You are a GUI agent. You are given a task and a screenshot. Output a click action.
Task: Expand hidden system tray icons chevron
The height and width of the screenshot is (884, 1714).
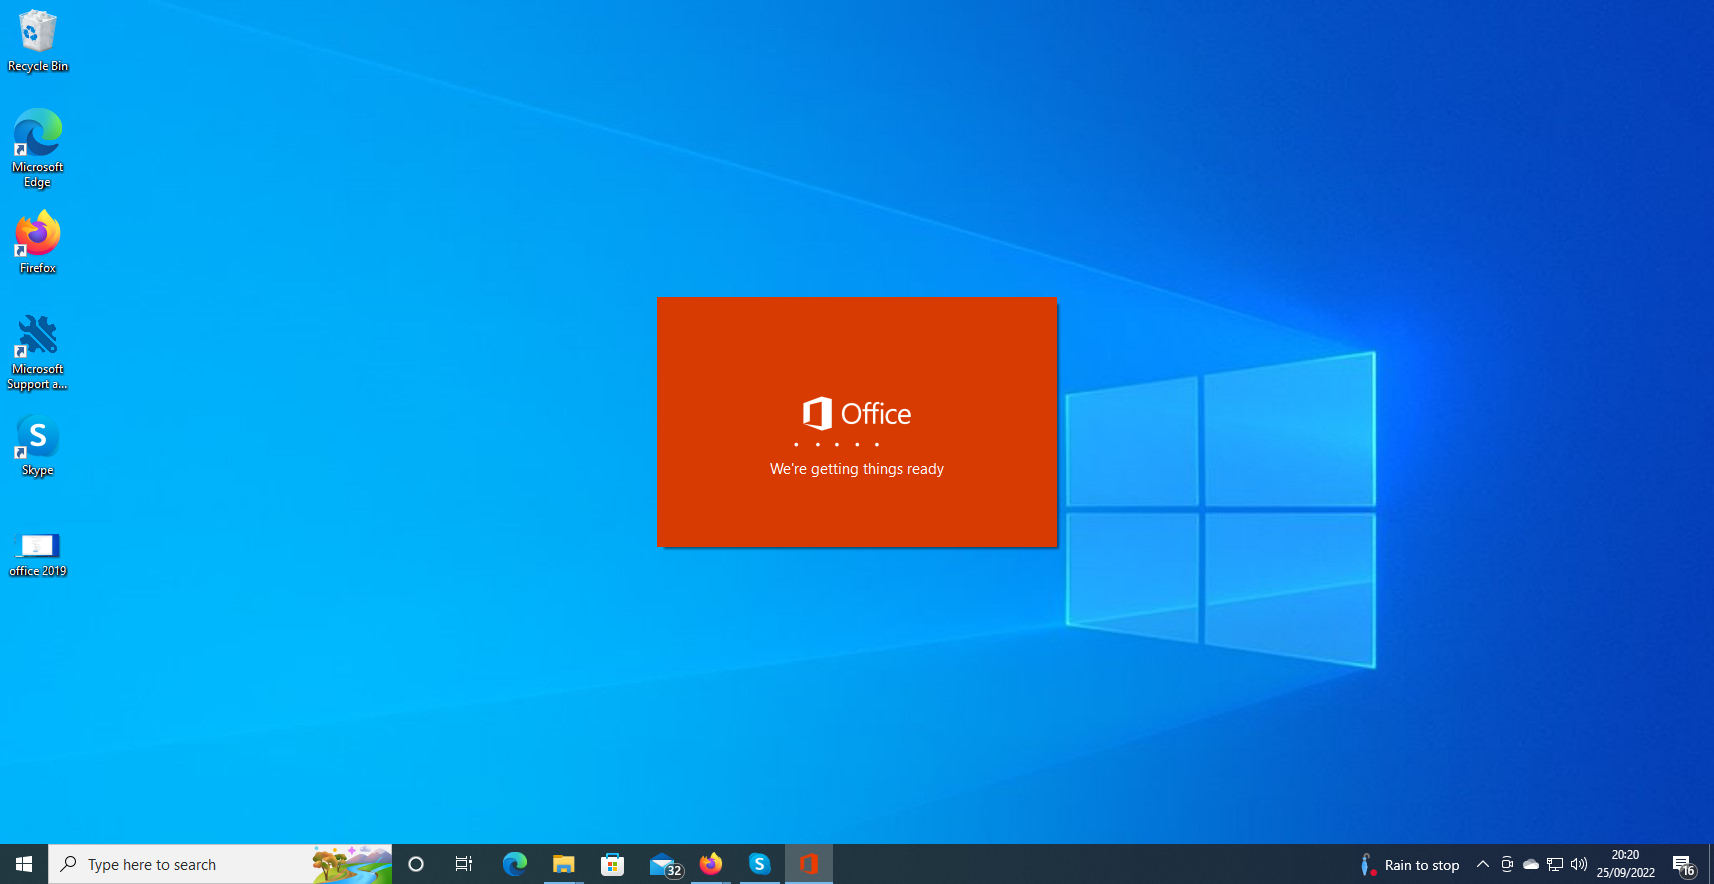[x=1483, y=864]
